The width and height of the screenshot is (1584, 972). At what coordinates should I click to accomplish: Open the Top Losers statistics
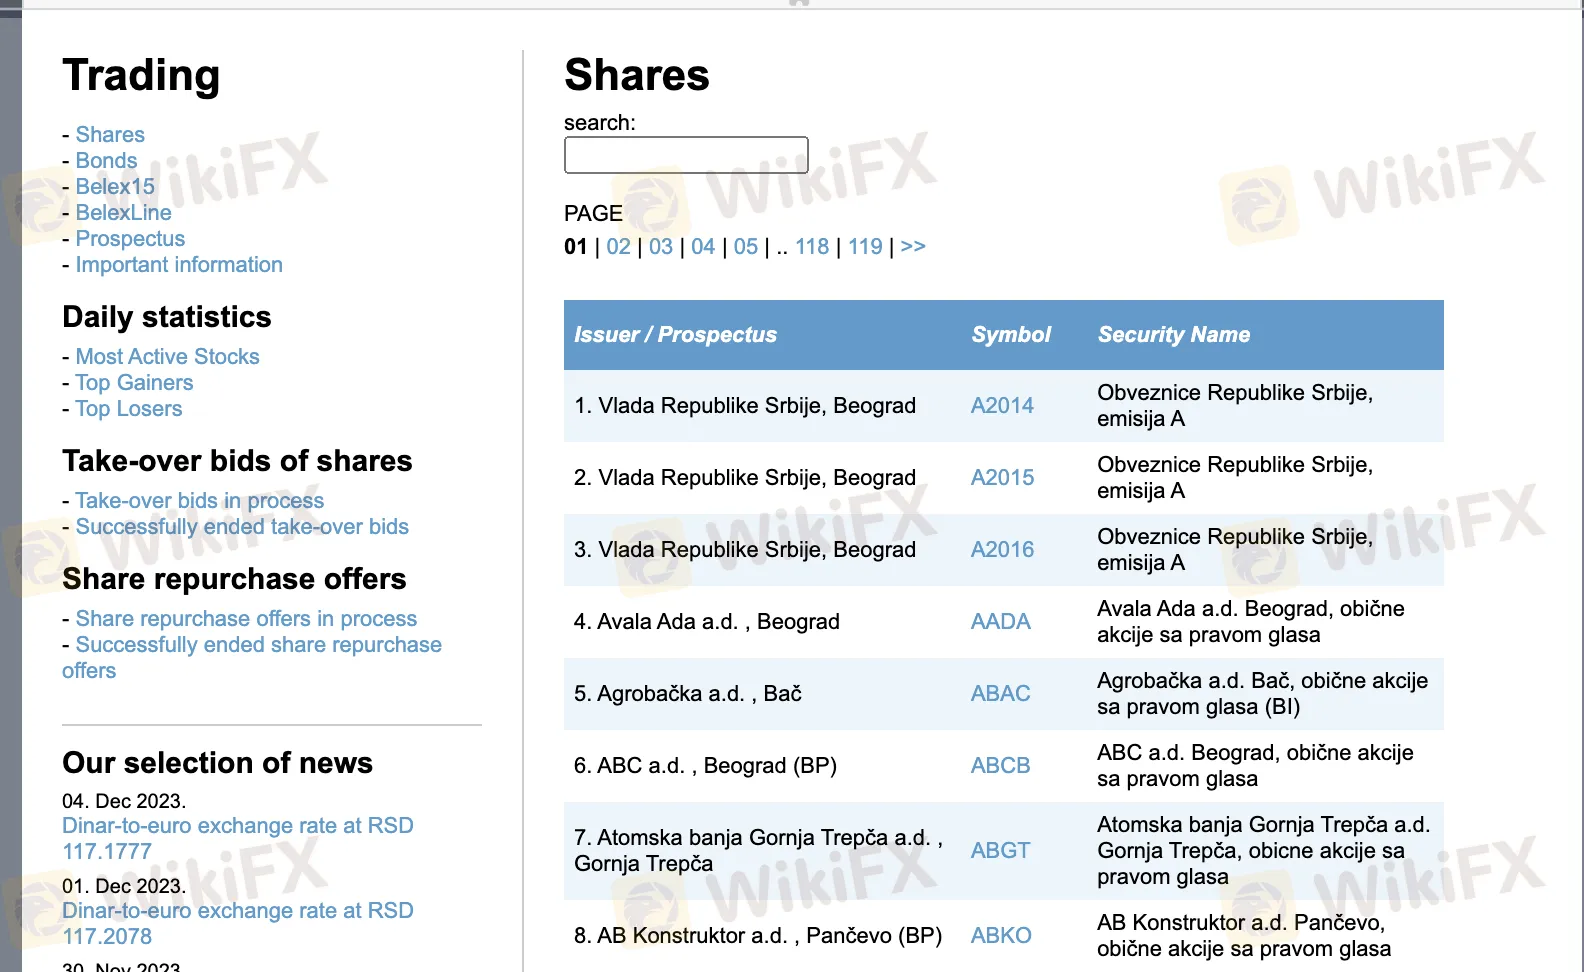(x=129, y=409)
